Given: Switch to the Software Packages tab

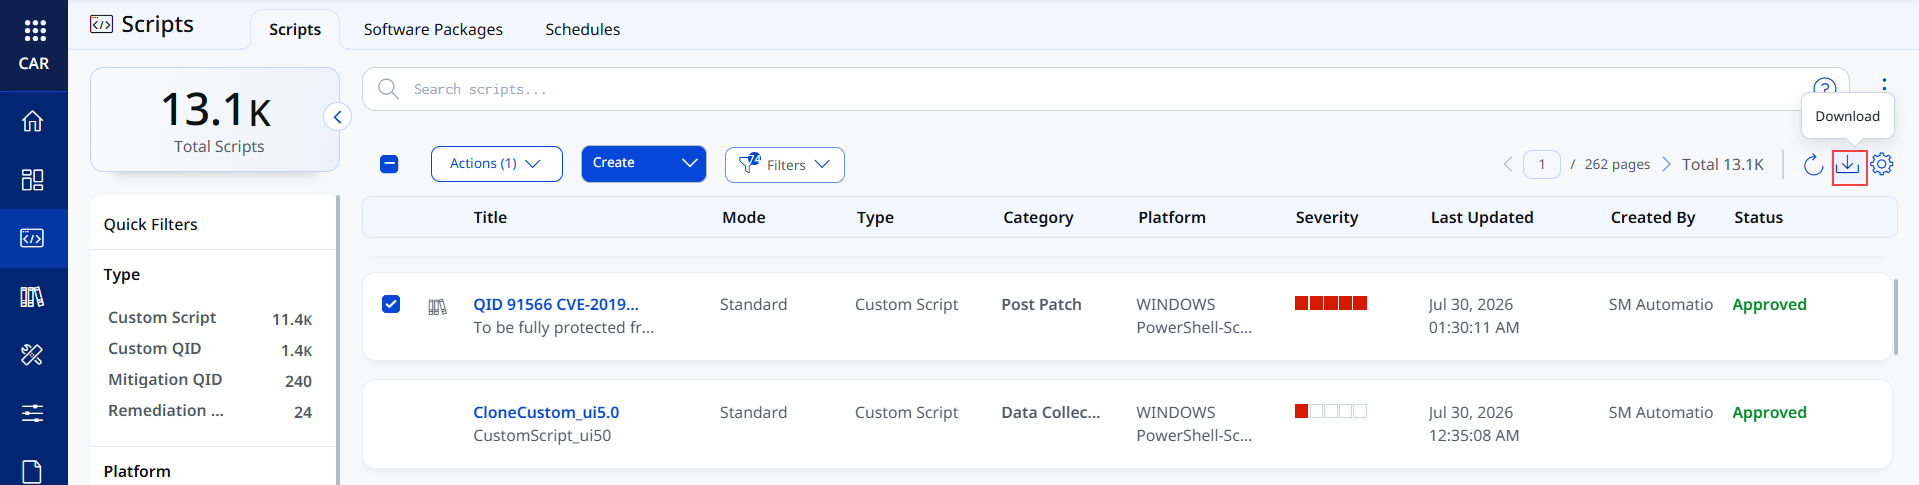Looking at the screenshot, I should [433, 29].
